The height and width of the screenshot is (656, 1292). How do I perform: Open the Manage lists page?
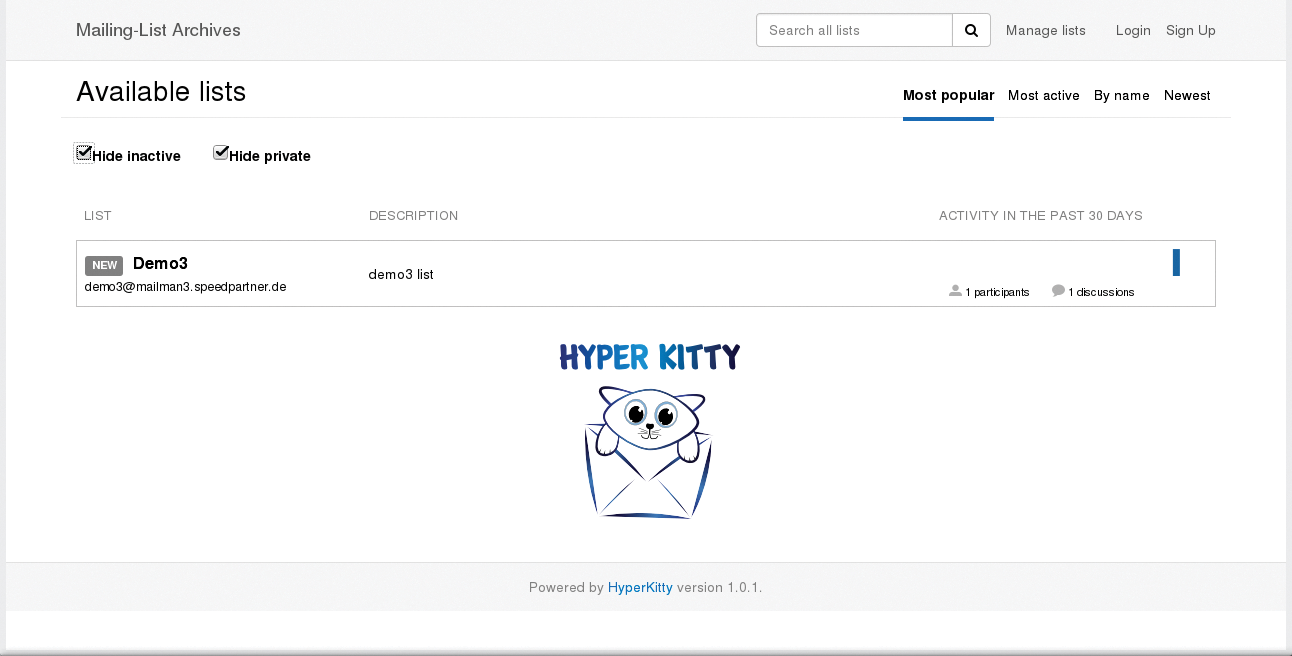pos(1046,30)
